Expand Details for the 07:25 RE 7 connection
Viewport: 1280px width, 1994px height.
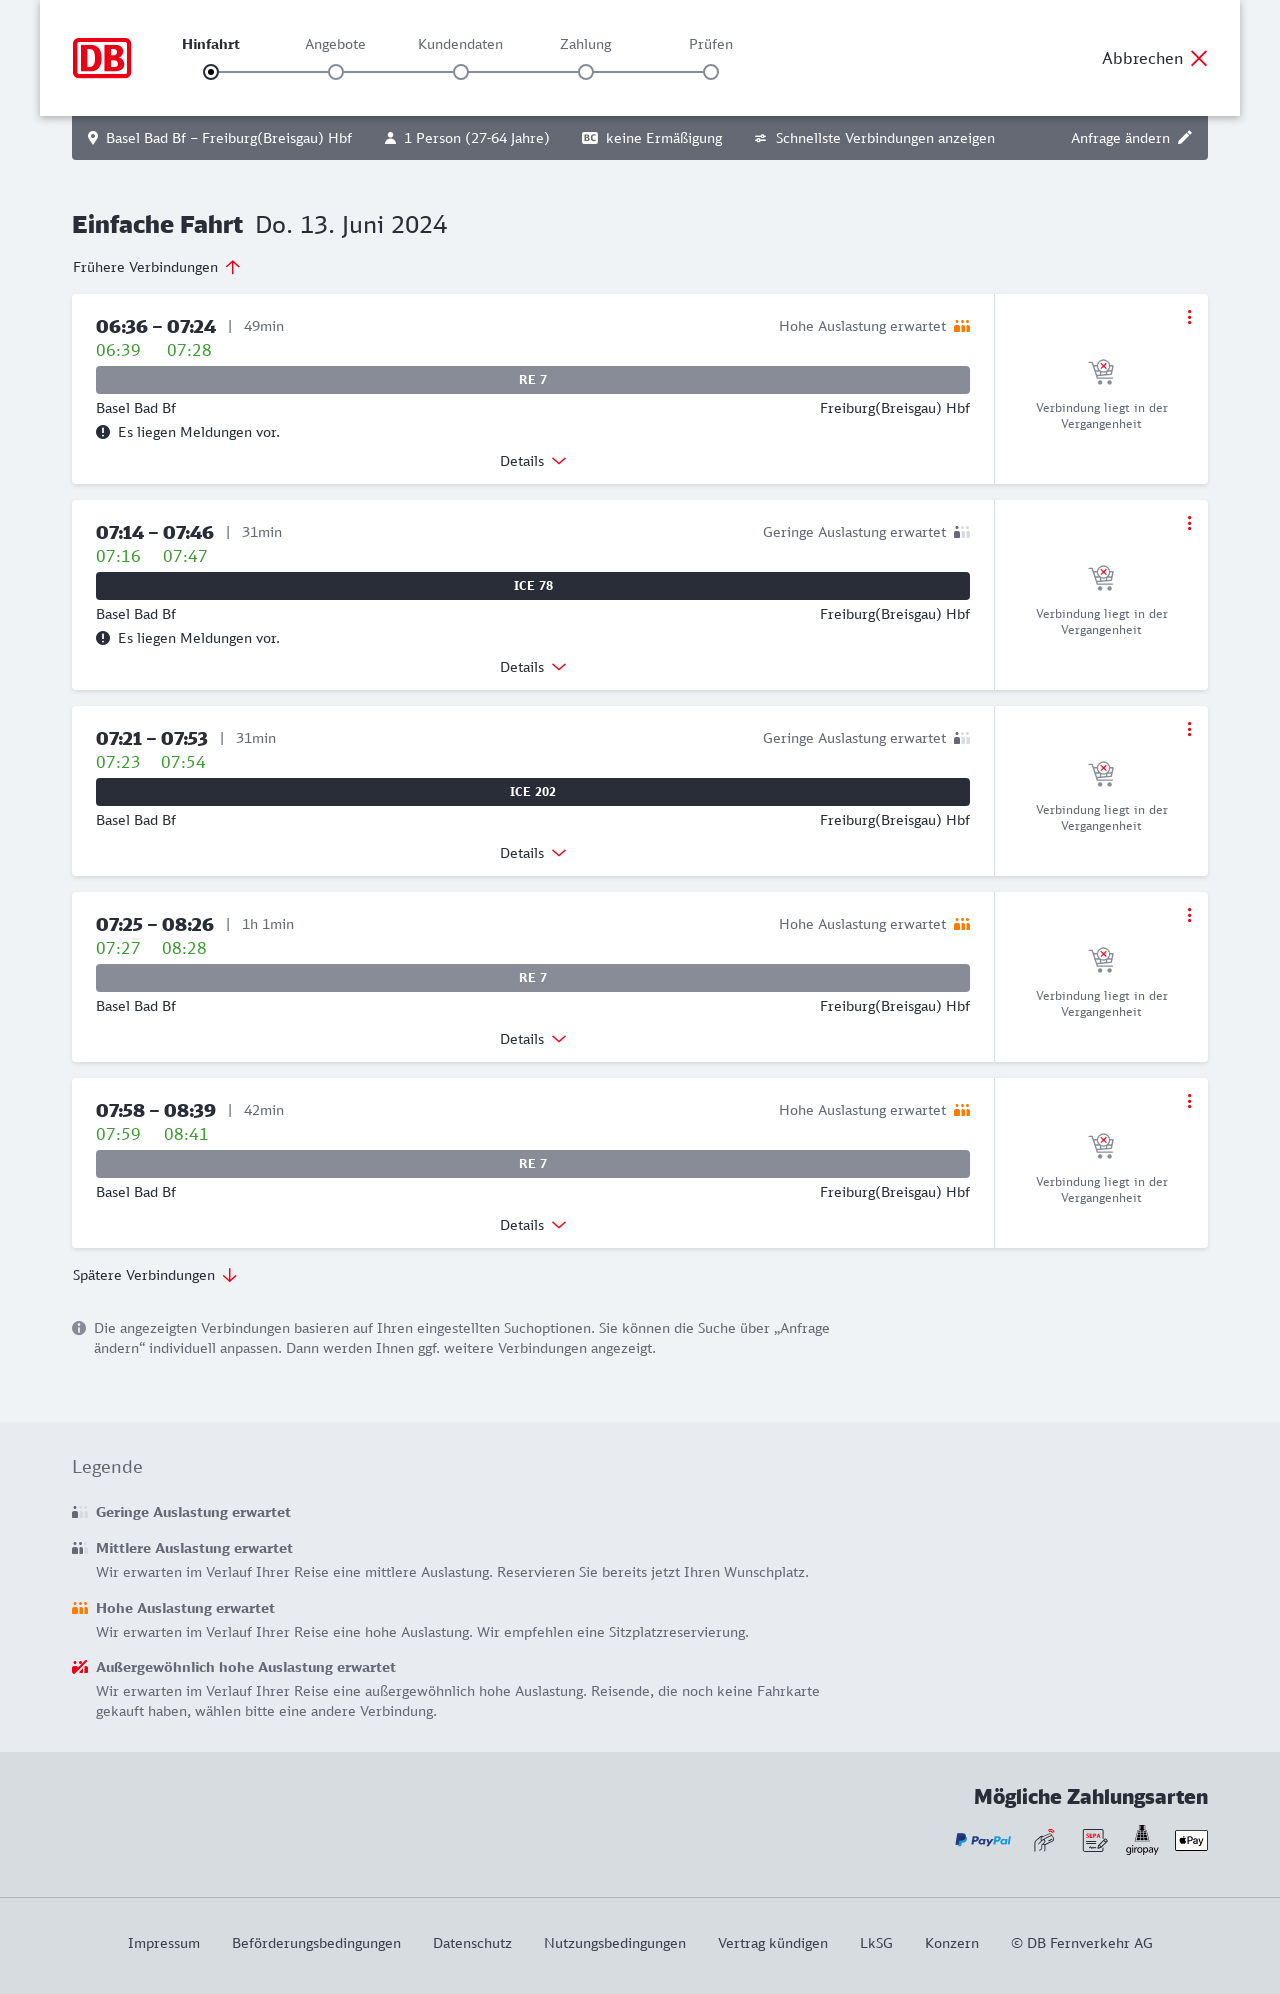[533, 1039]
